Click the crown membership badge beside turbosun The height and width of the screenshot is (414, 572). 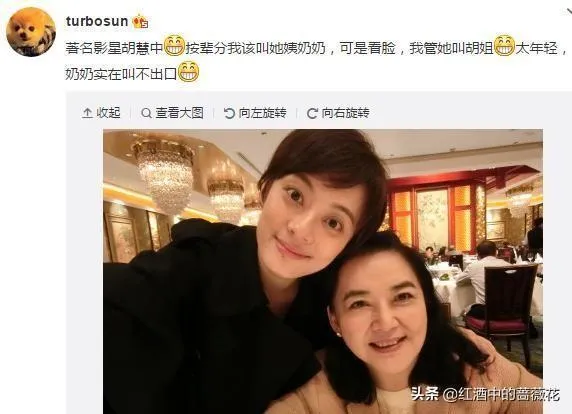(140, 22)
